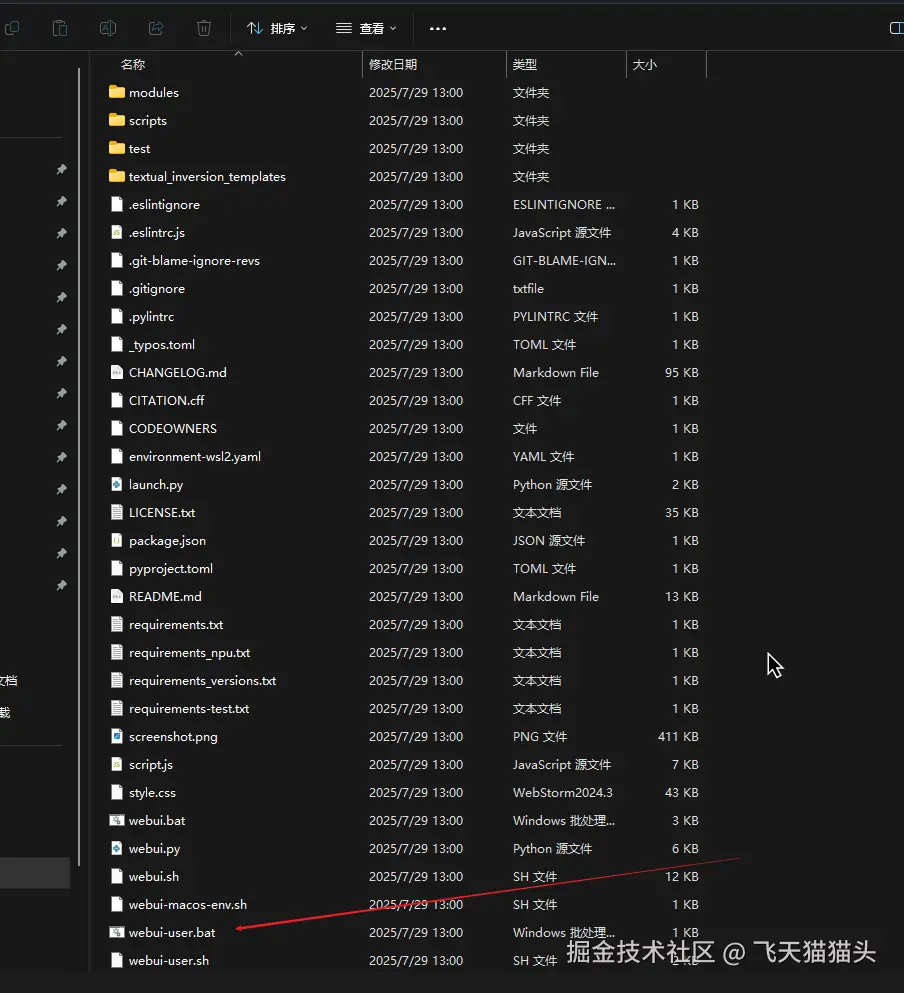Select the .pylintrc file name

pyautogui.click(x=151, y=317)
